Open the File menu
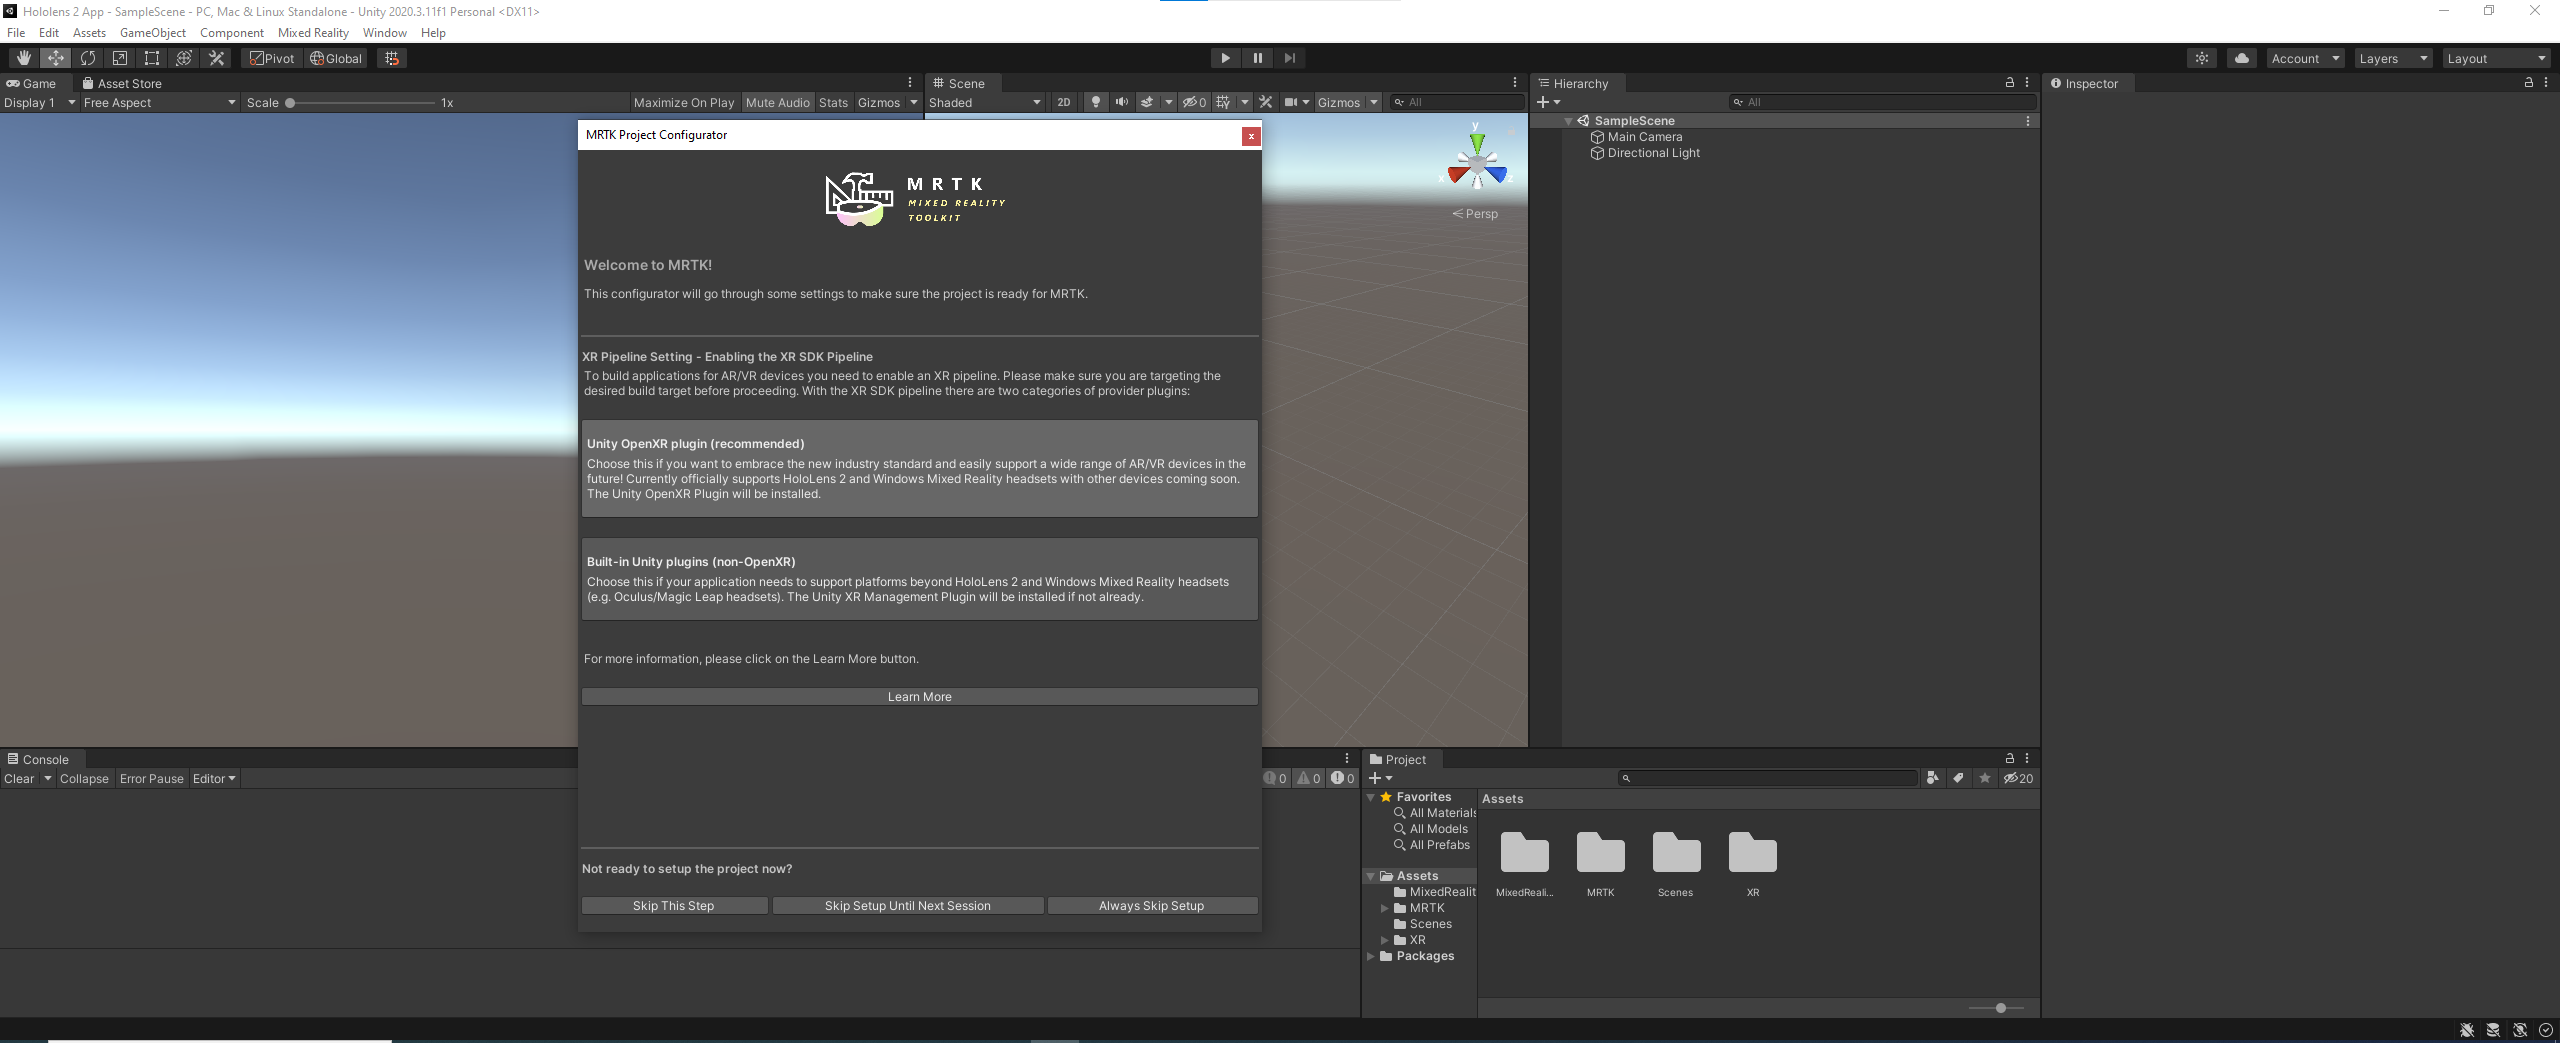Viewport: 2560px width, 1043px height. click(16, 32)
